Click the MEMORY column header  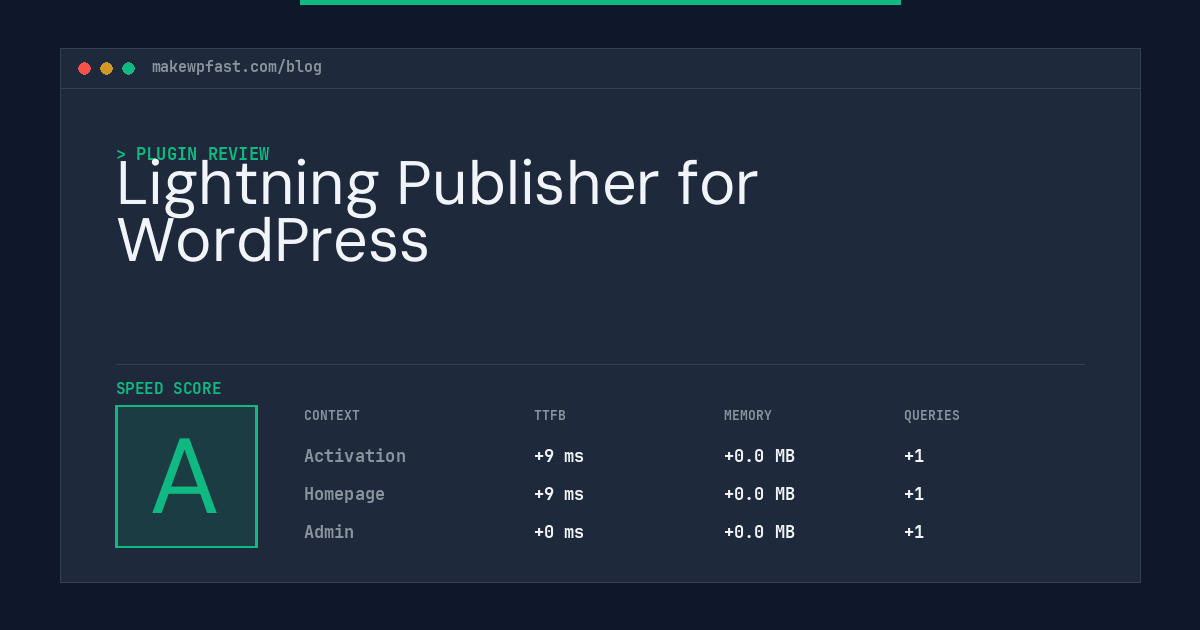click(748, 416)
